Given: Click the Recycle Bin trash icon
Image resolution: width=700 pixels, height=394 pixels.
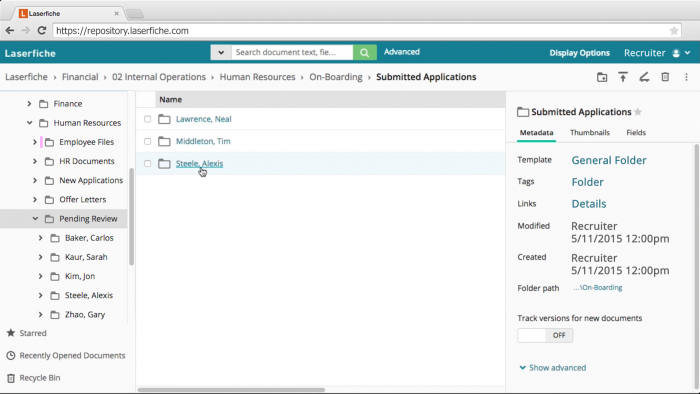Looking at the screenshot, I should tap(11, 378).
